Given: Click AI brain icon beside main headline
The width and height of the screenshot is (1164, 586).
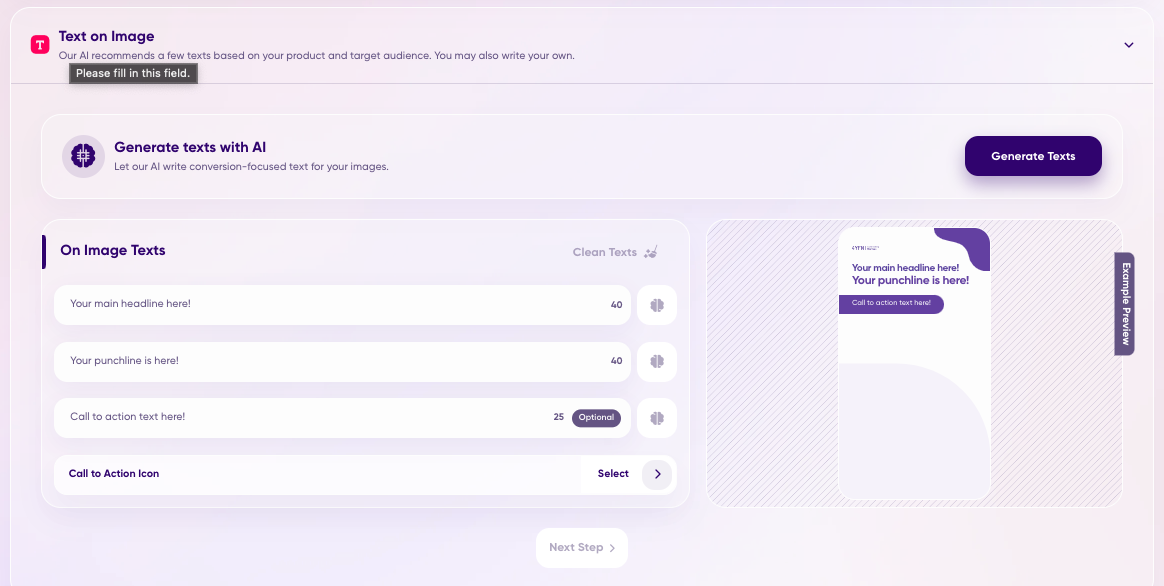Looking at the screenshot, I should coord(657,305).
